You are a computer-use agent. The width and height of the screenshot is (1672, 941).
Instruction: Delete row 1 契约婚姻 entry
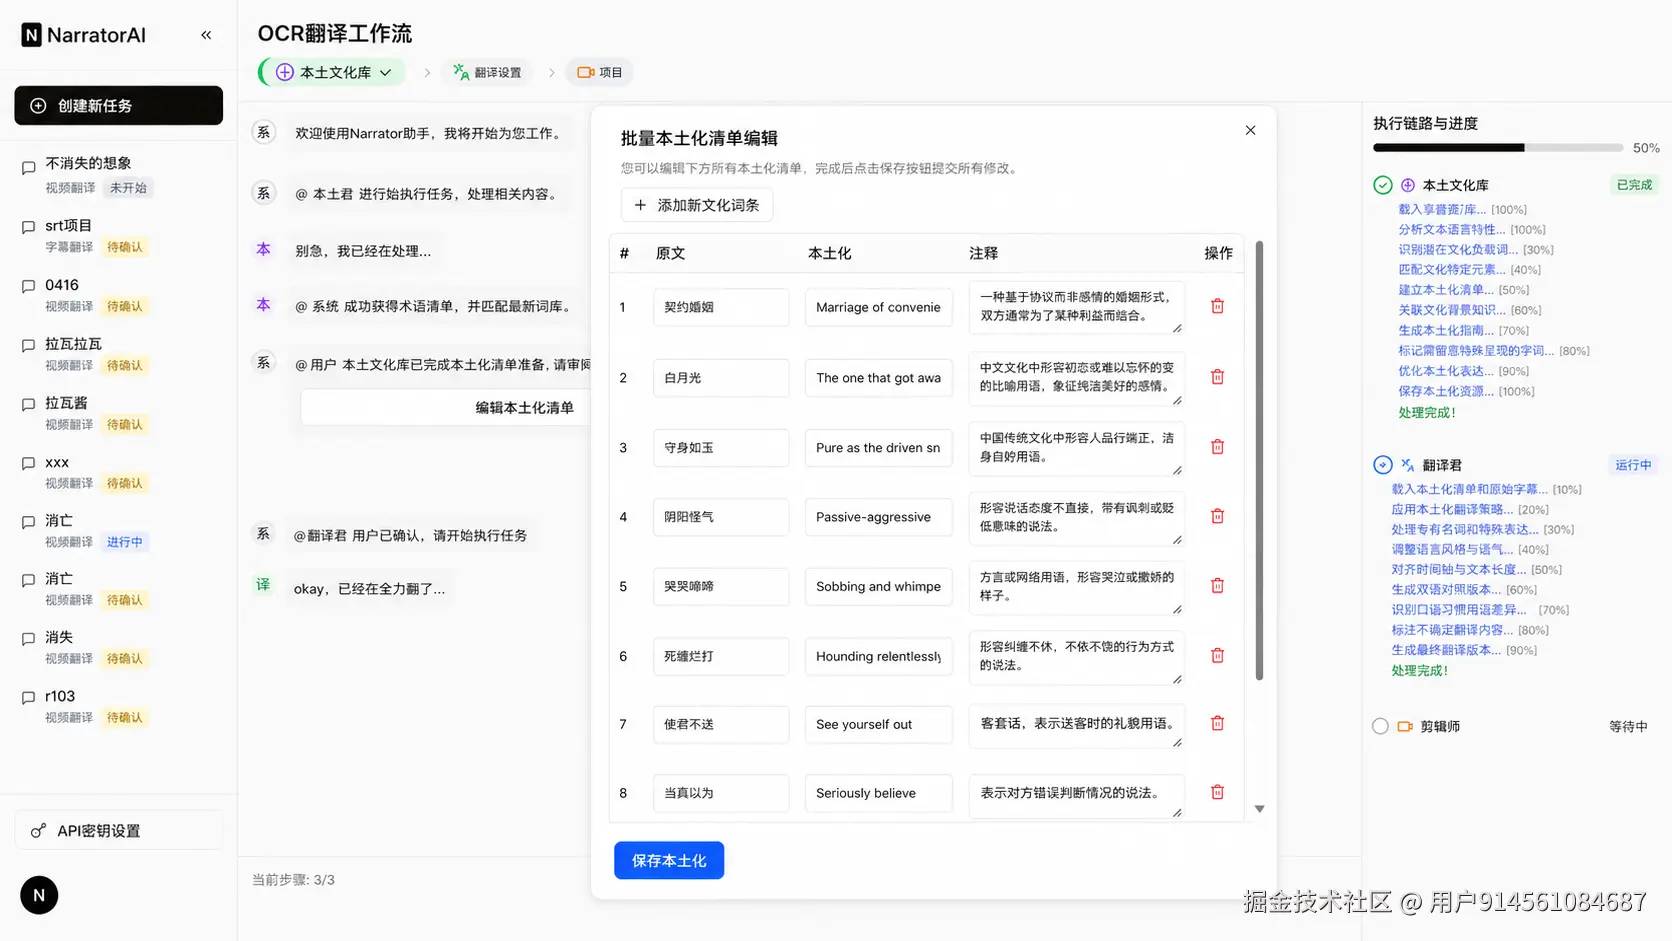[1217, 306]
